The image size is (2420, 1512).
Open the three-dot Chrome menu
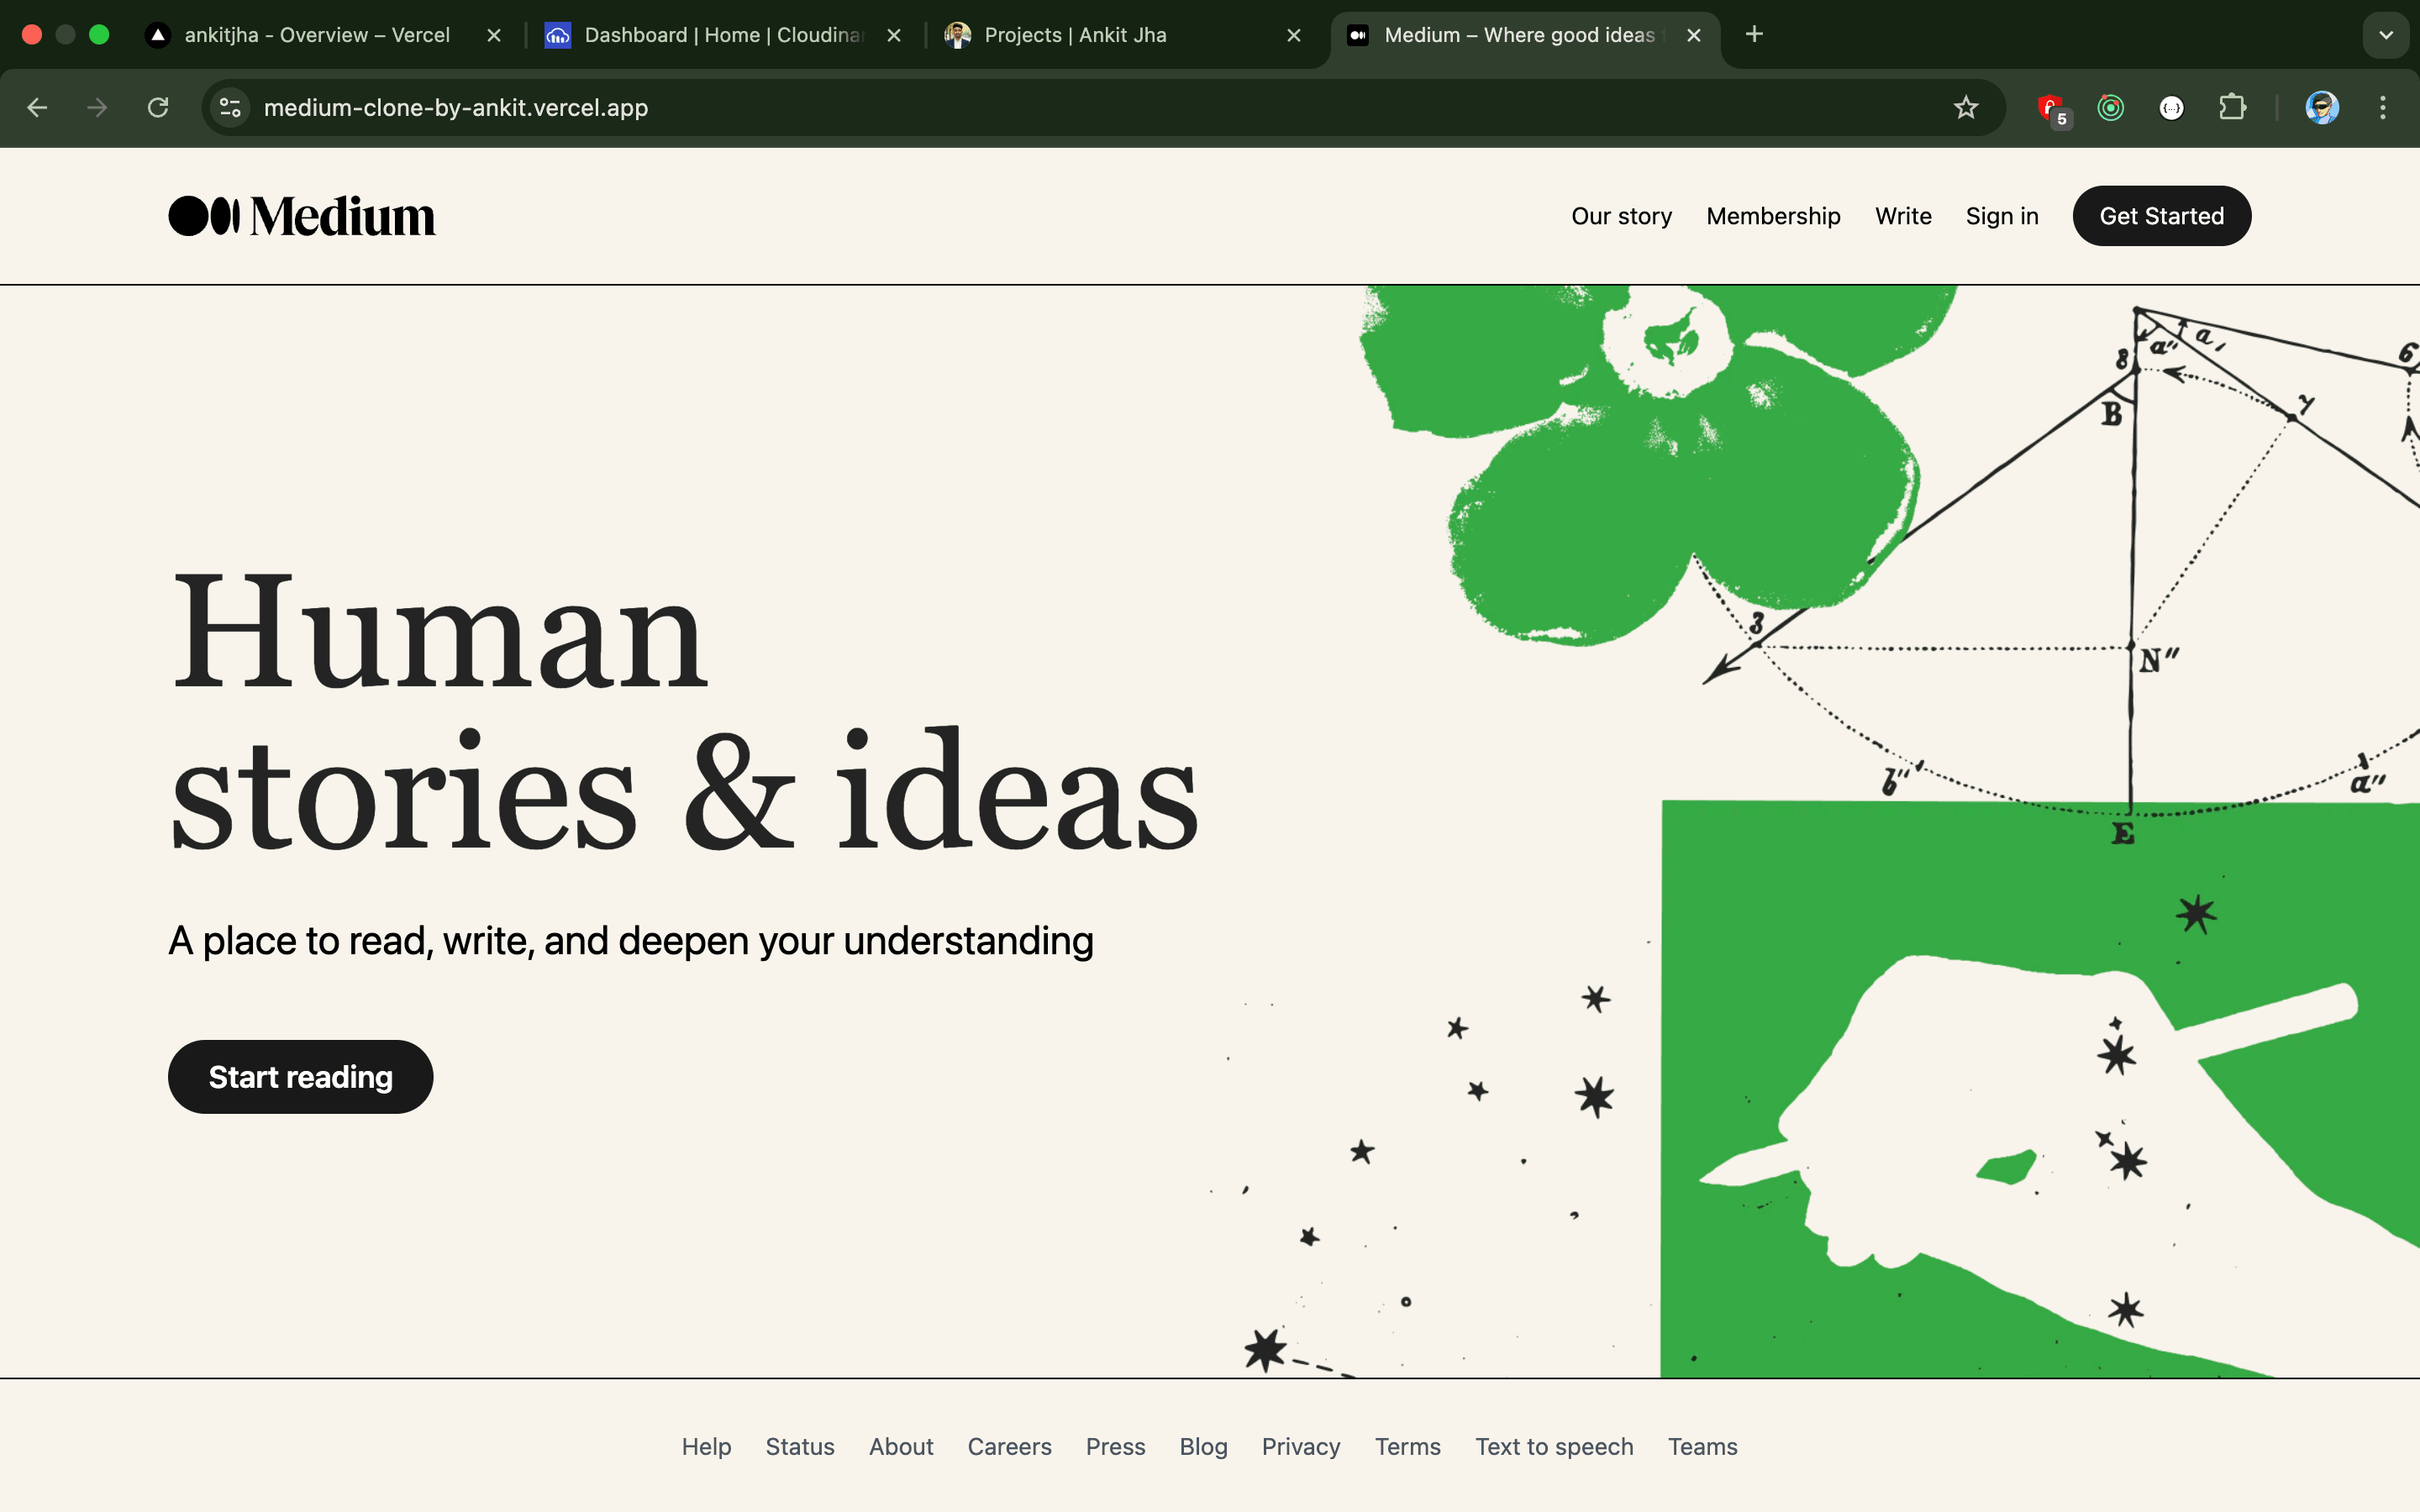(x=2384, y=107)
